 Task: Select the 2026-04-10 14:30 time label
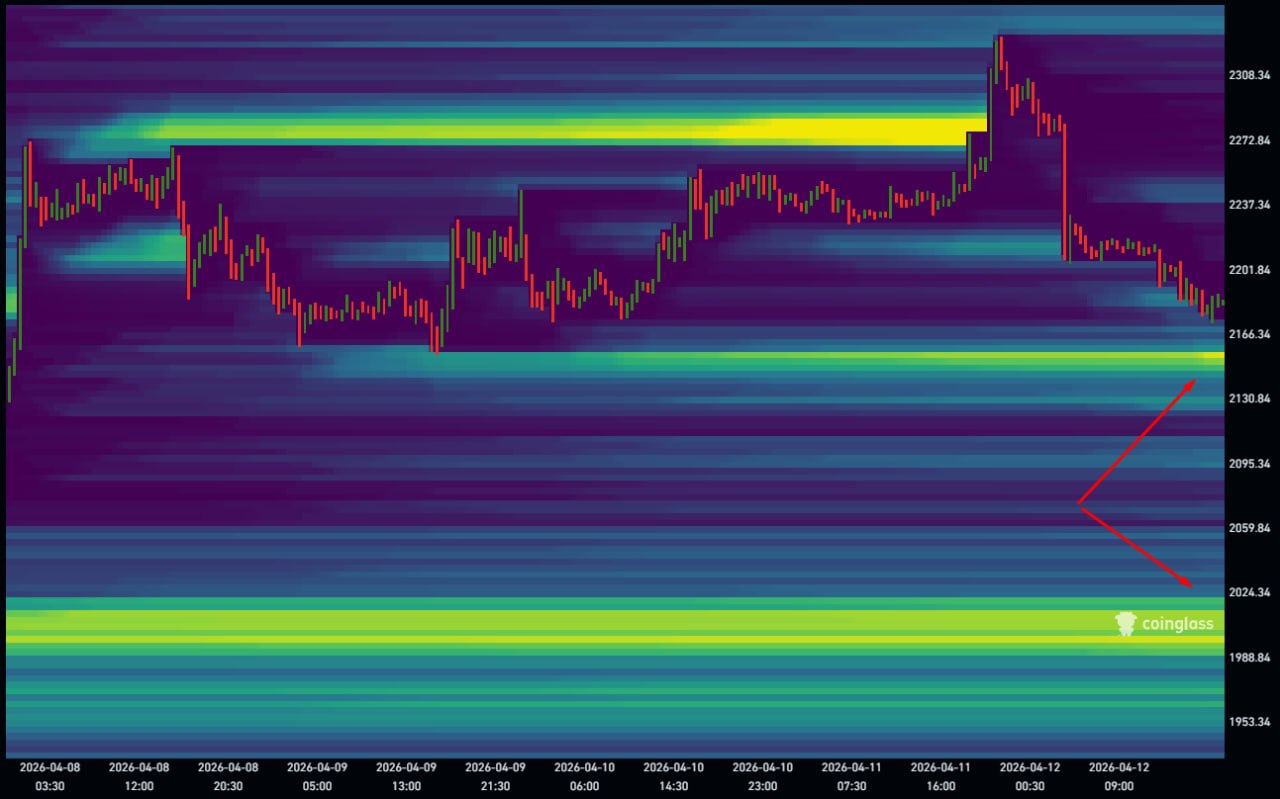coord(673,776)
